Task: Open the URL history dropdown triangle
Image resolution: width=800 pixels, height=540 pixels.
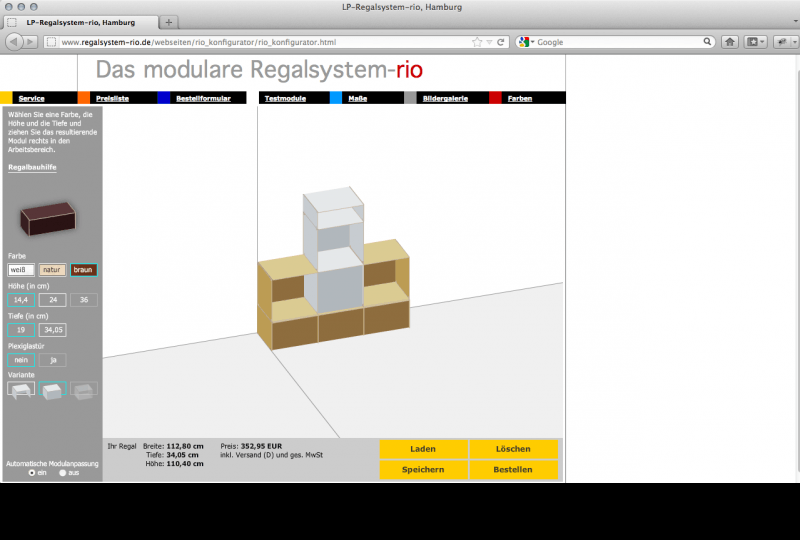Action: point(489,42)
